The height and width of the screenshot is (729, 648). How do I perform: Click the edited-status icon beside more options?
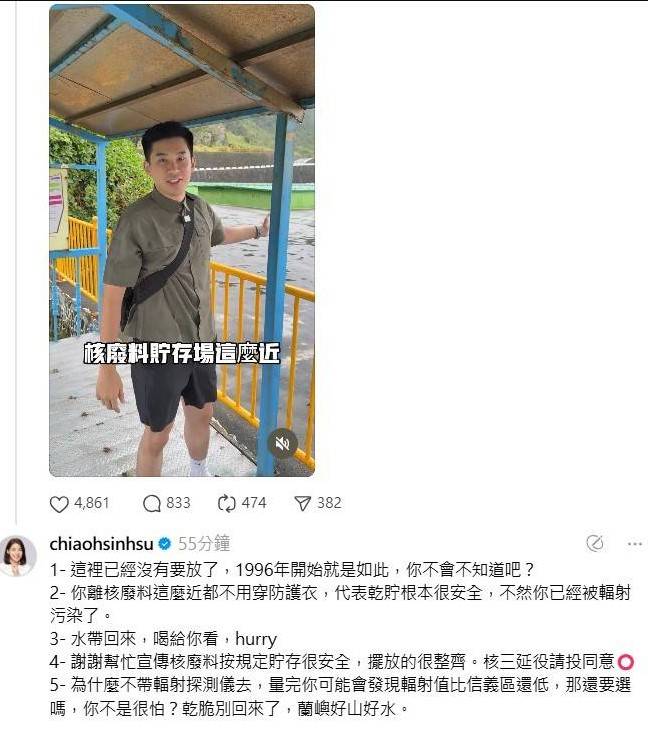click(x=595, y=543)
